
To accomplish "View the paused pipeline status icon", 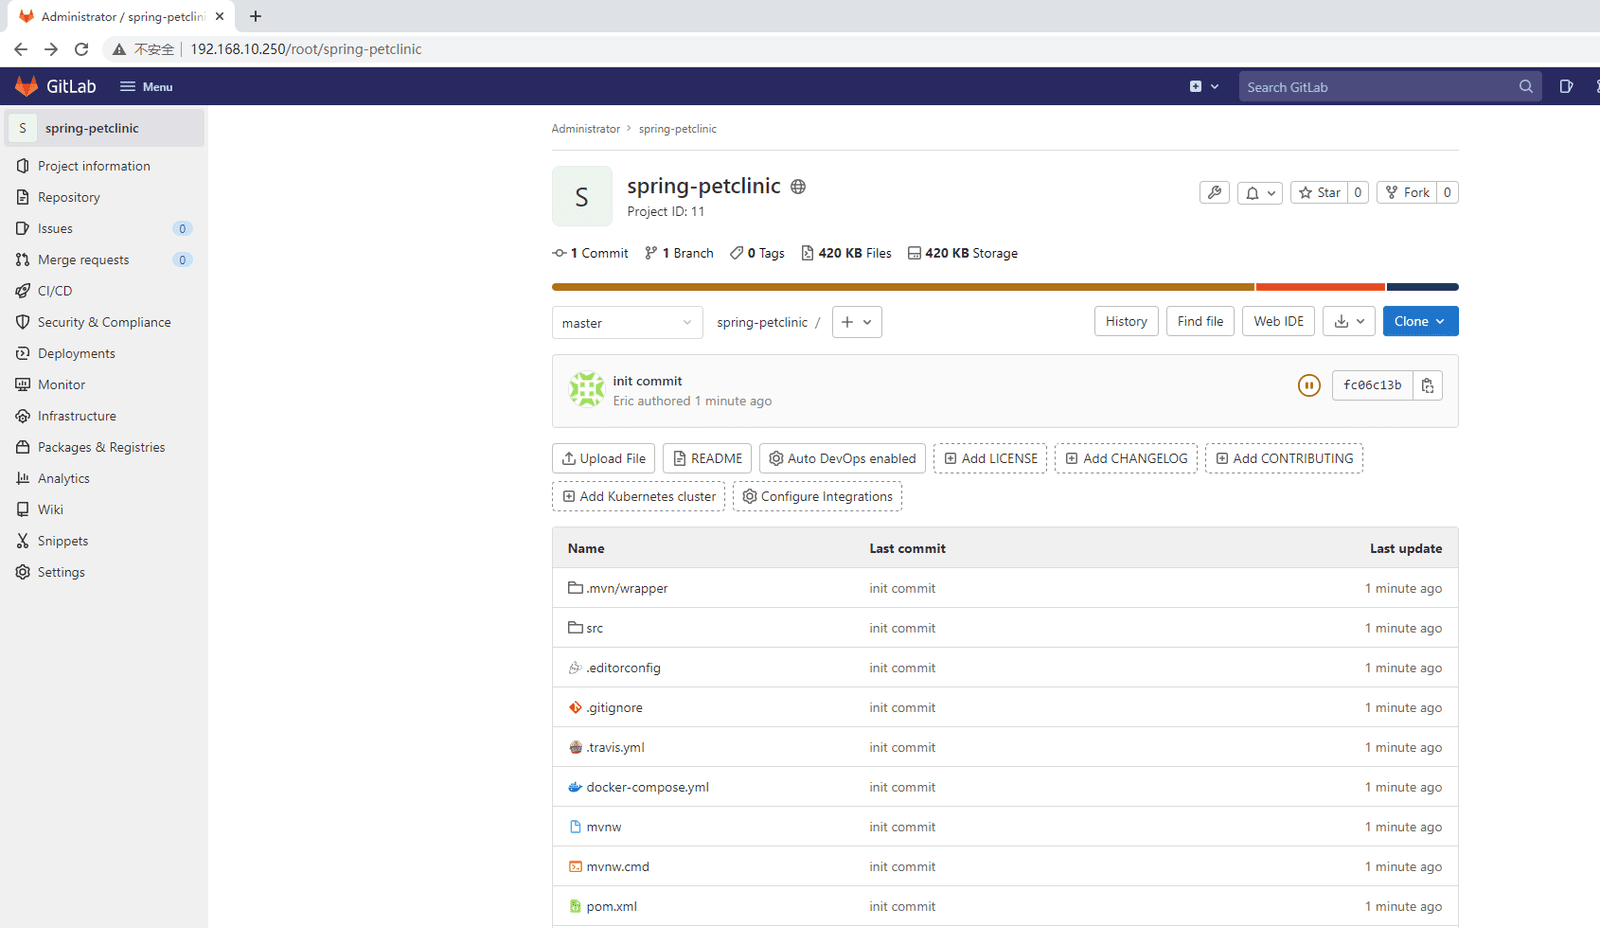I will click(1309, 385).
